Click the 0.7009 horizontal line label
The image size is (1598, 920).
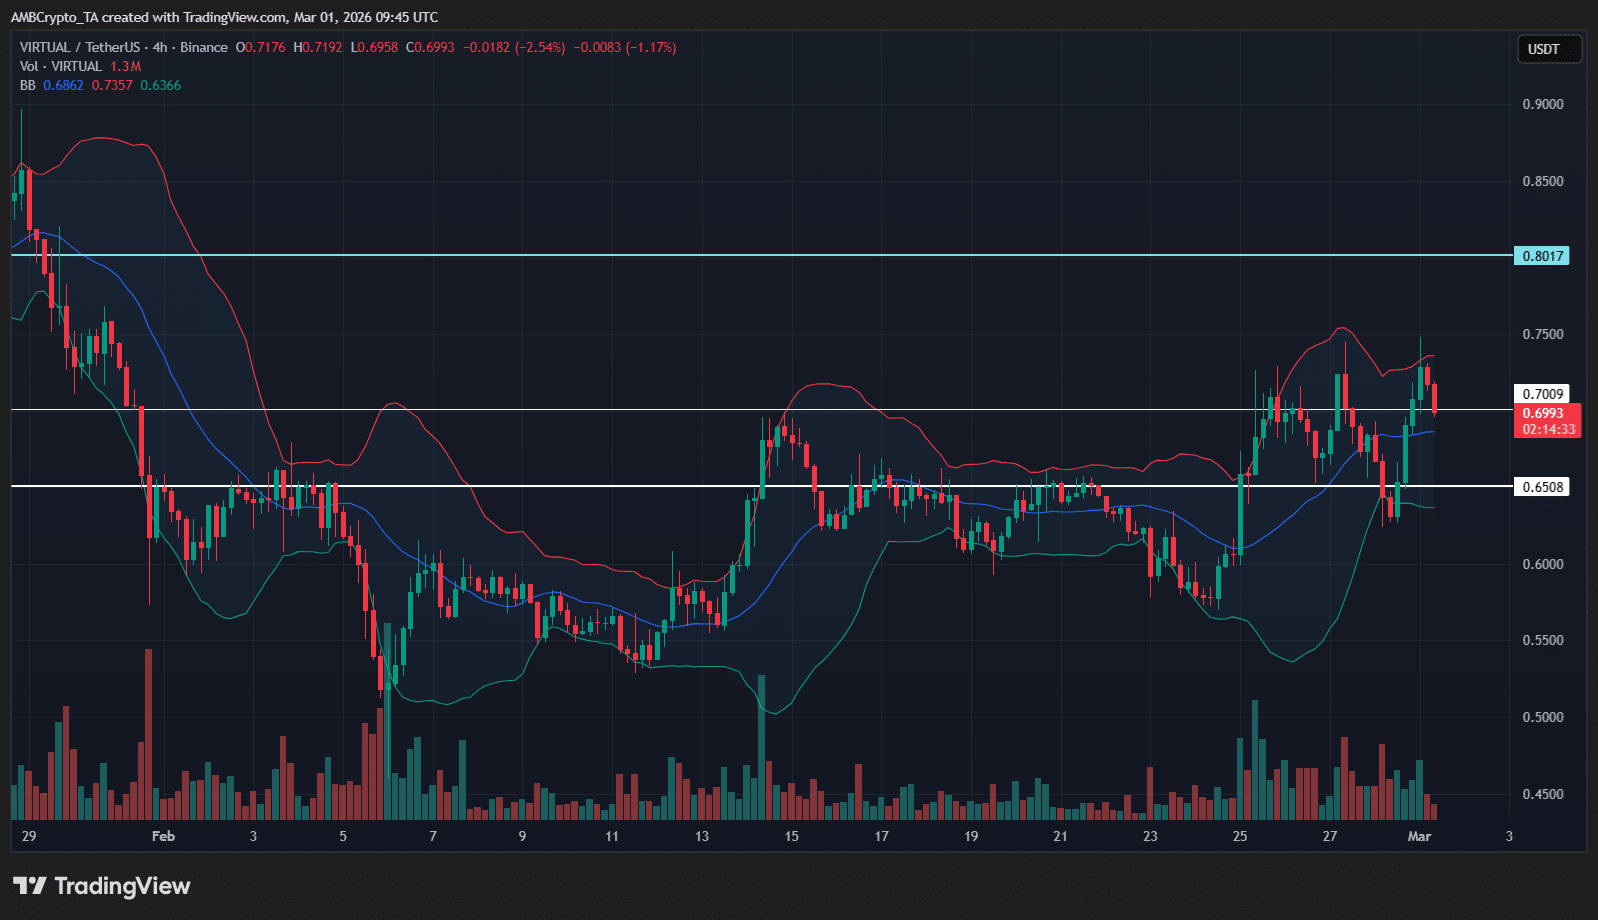pyautogui.click(x=1541, y=394)
